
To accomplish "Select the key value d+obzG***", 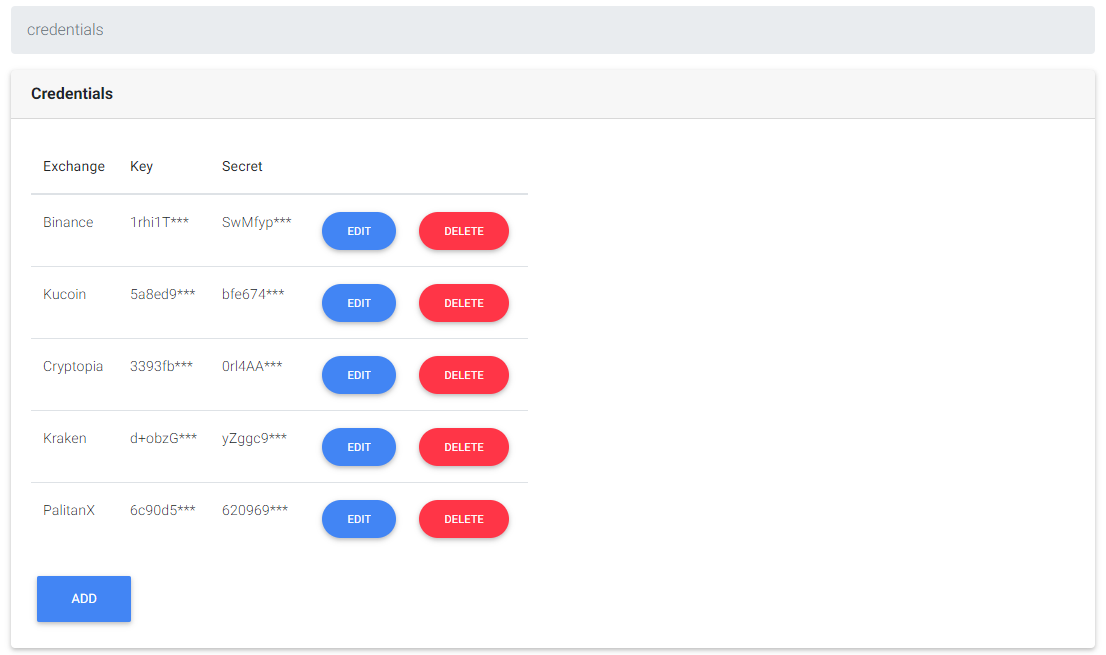I will coord(164,438).
